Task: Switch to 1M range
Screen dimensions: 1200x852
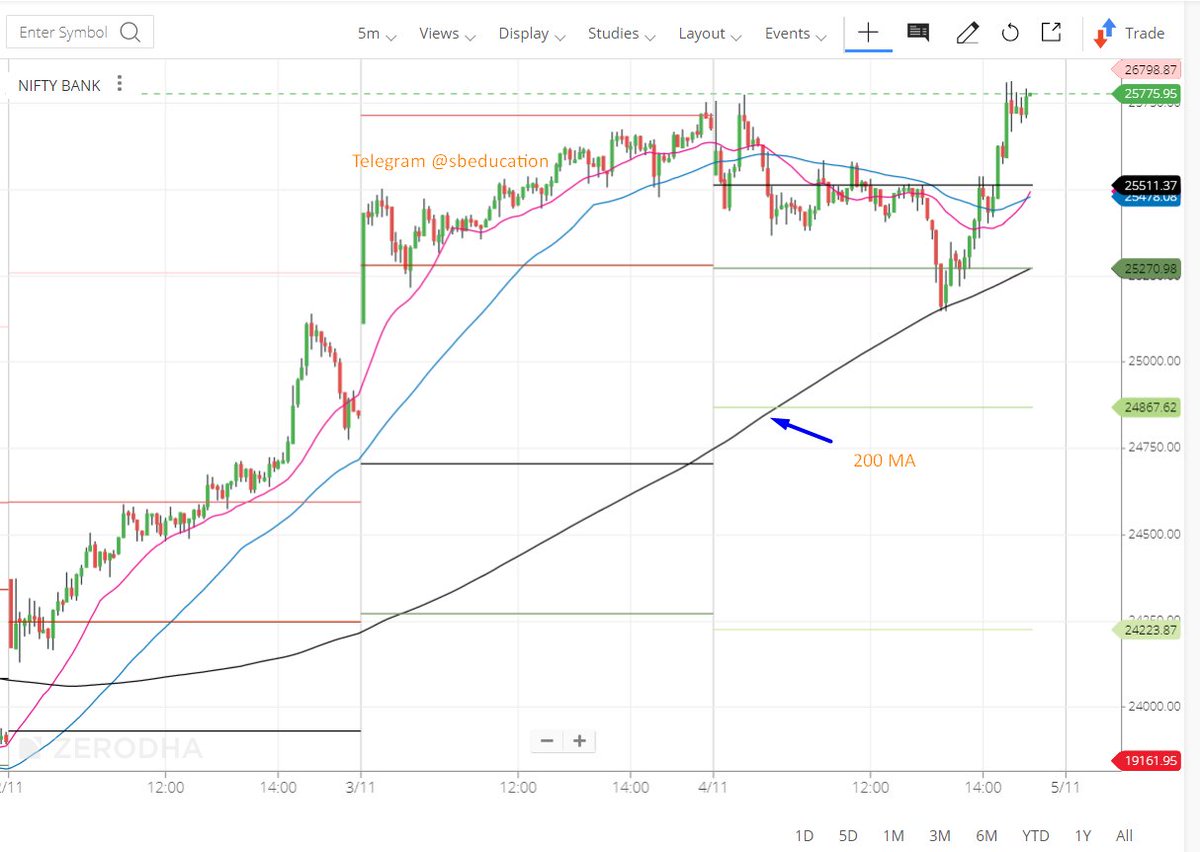Action: [x=893, y=835]
